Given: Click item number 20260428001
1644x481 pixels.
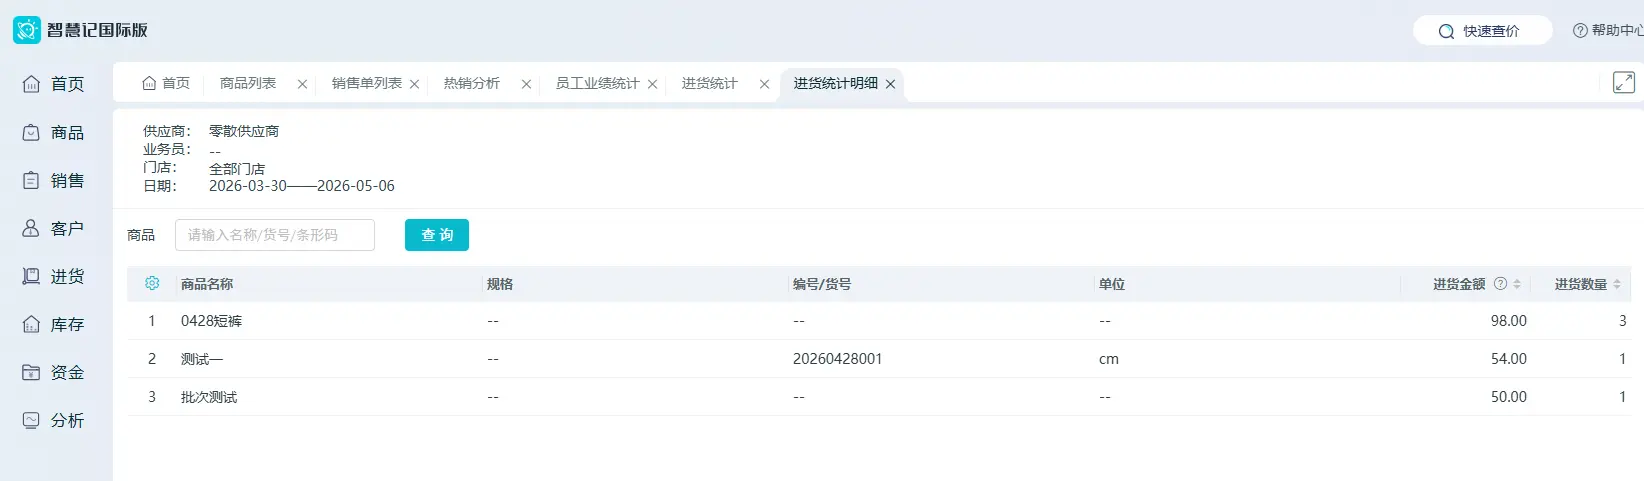Looking at the screenshot, I should point(838,359).
